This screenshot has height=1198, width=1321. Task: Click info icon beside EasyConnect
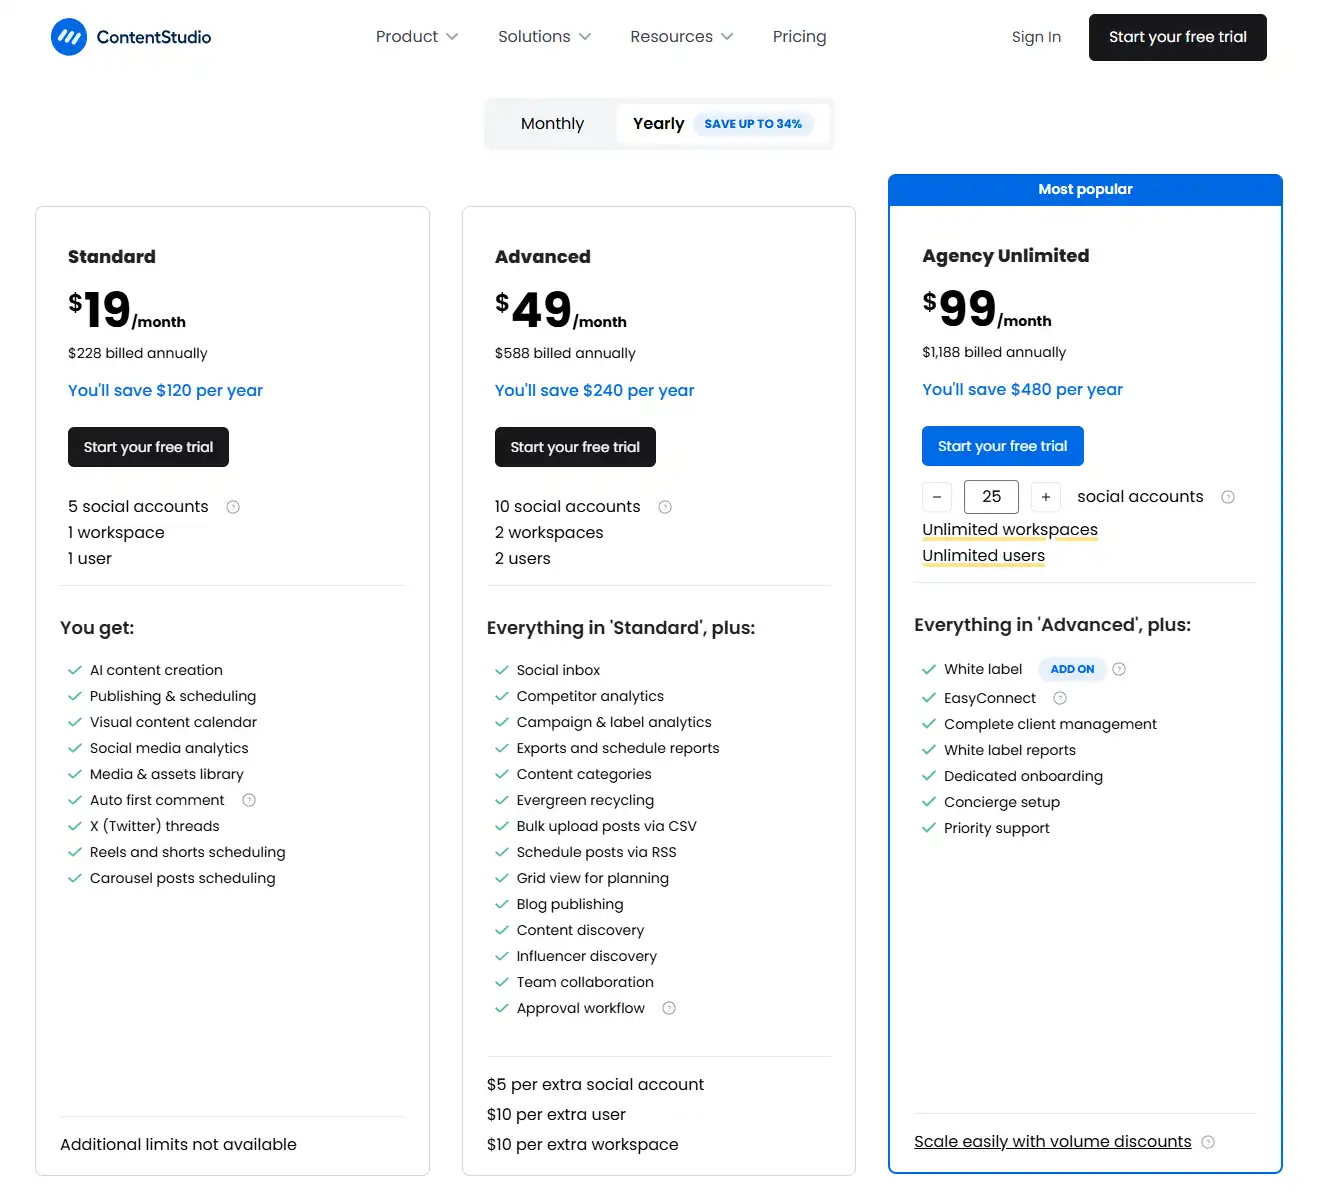tap(1060, 698)
